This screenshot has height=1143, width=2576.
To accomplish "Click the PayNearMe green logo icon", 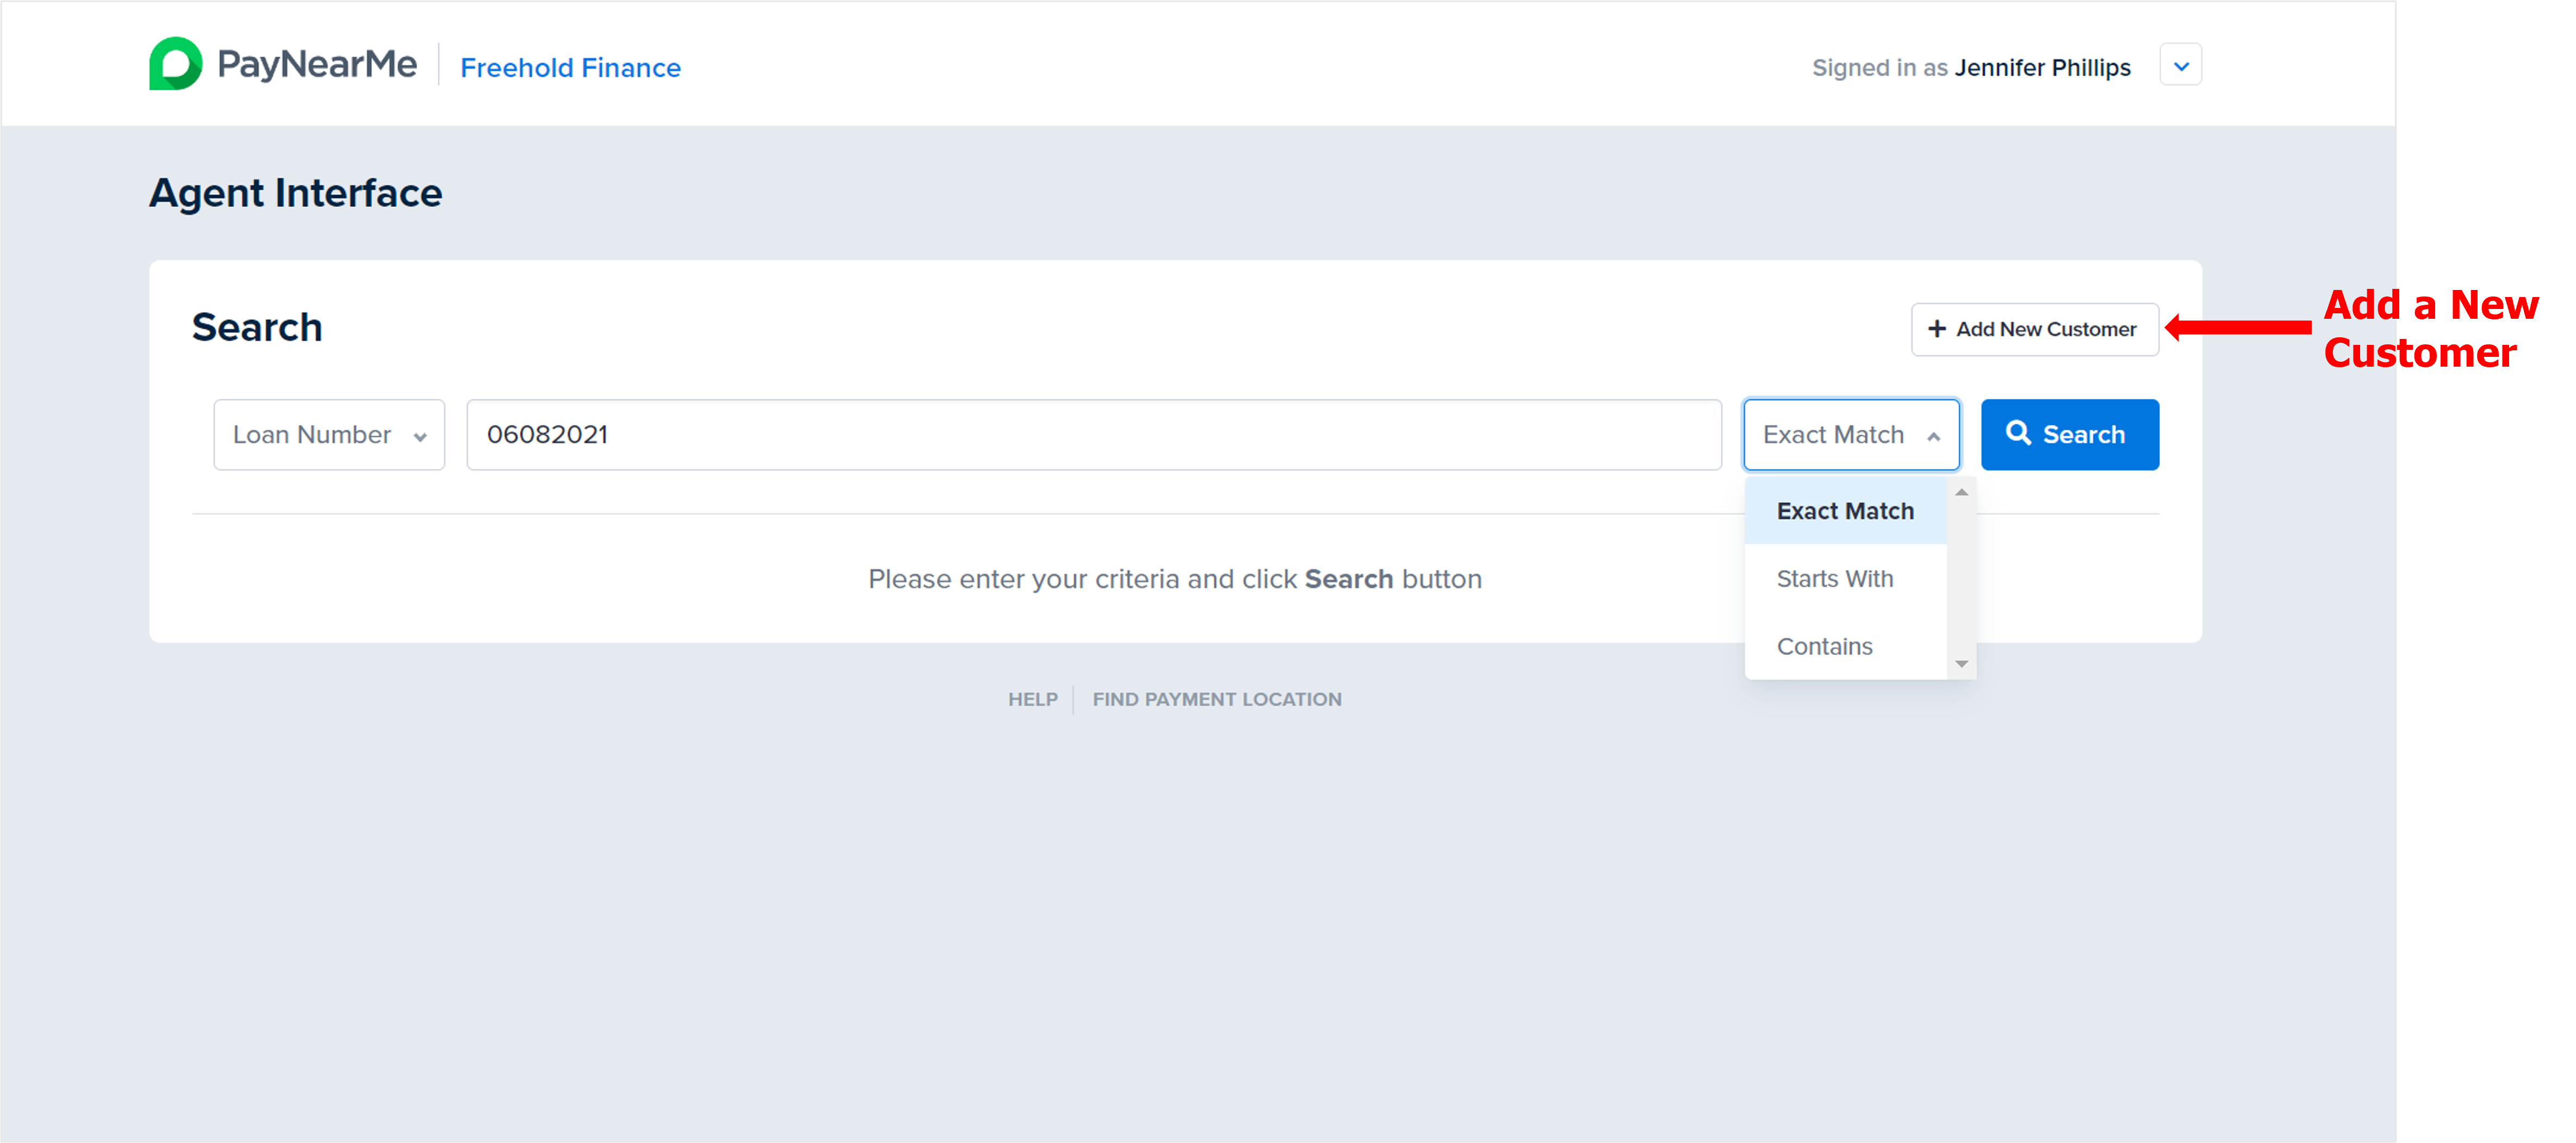I will (x=175, y=64).
